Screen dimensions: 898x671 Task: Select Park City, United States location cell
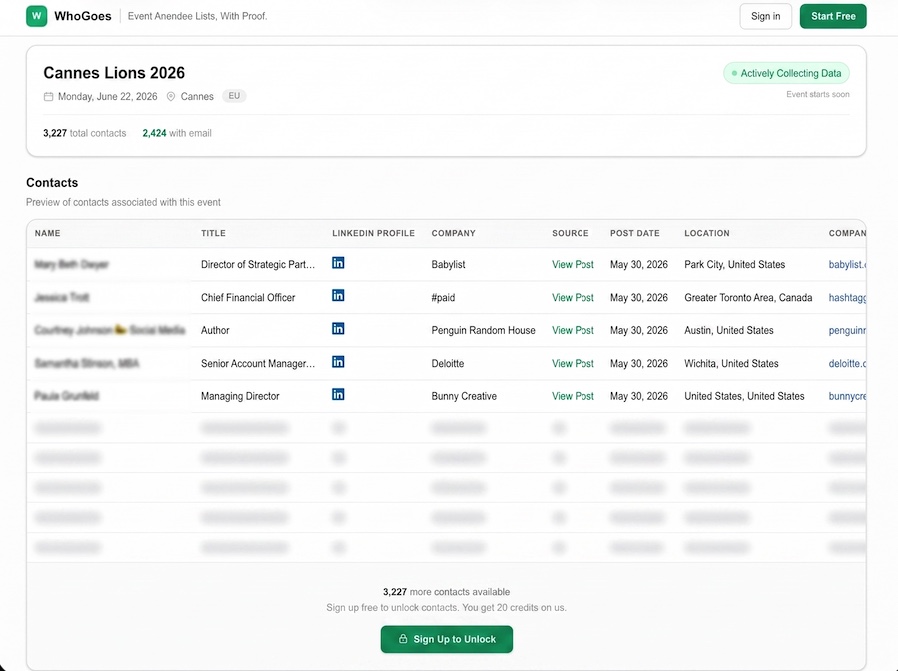click(735, 265)
